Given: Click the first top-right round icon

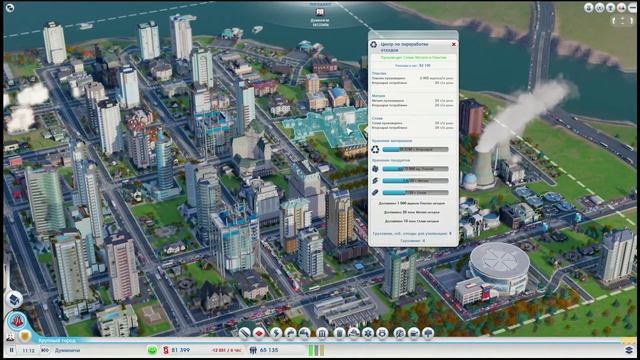Looking at the screenshot, I should (588, 7).
